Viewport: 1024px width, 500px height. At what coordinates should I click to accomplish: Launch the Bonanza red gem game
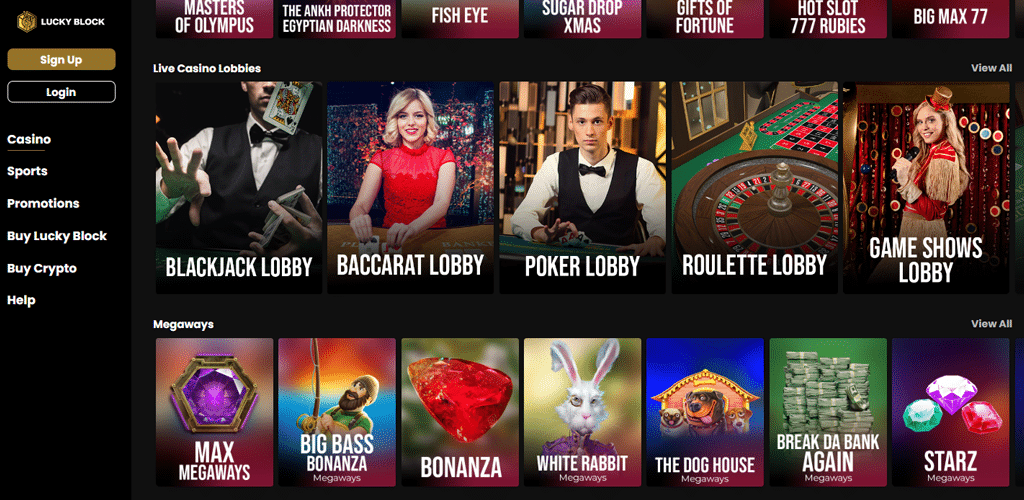point(460,412)
